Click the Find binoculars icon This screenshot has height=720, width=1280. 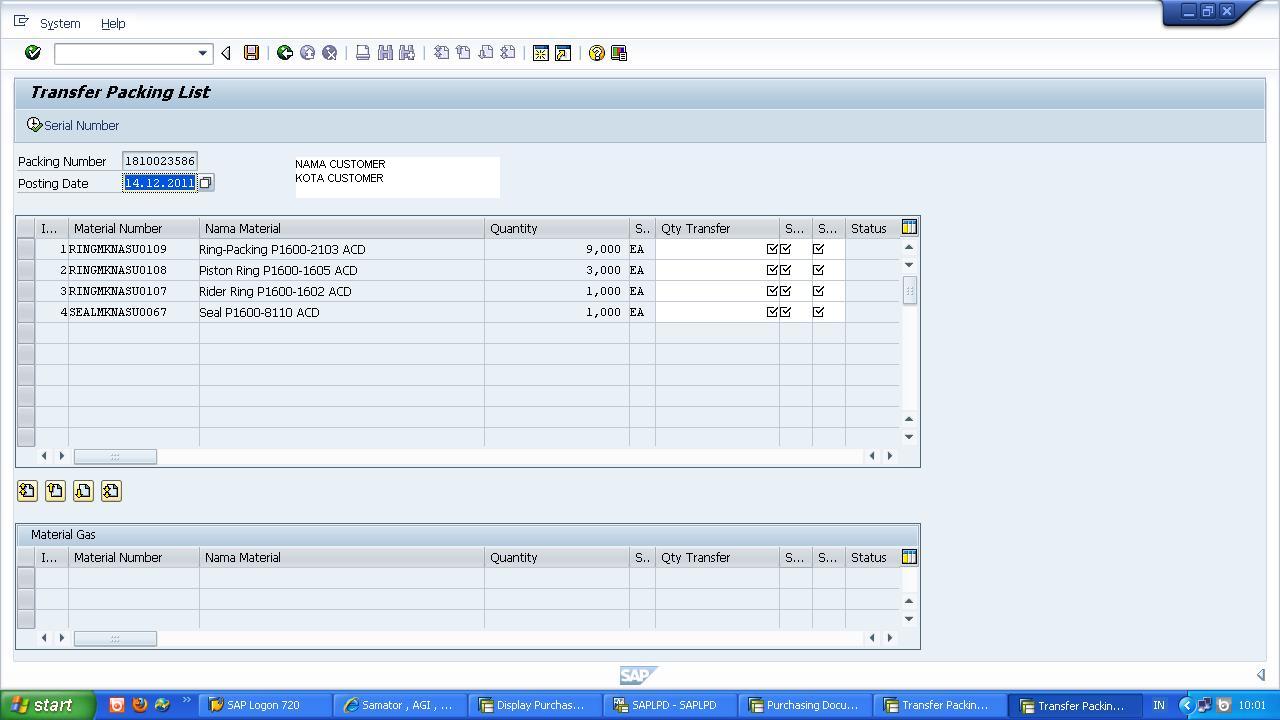pyautogui.click(x=385, y=53)
